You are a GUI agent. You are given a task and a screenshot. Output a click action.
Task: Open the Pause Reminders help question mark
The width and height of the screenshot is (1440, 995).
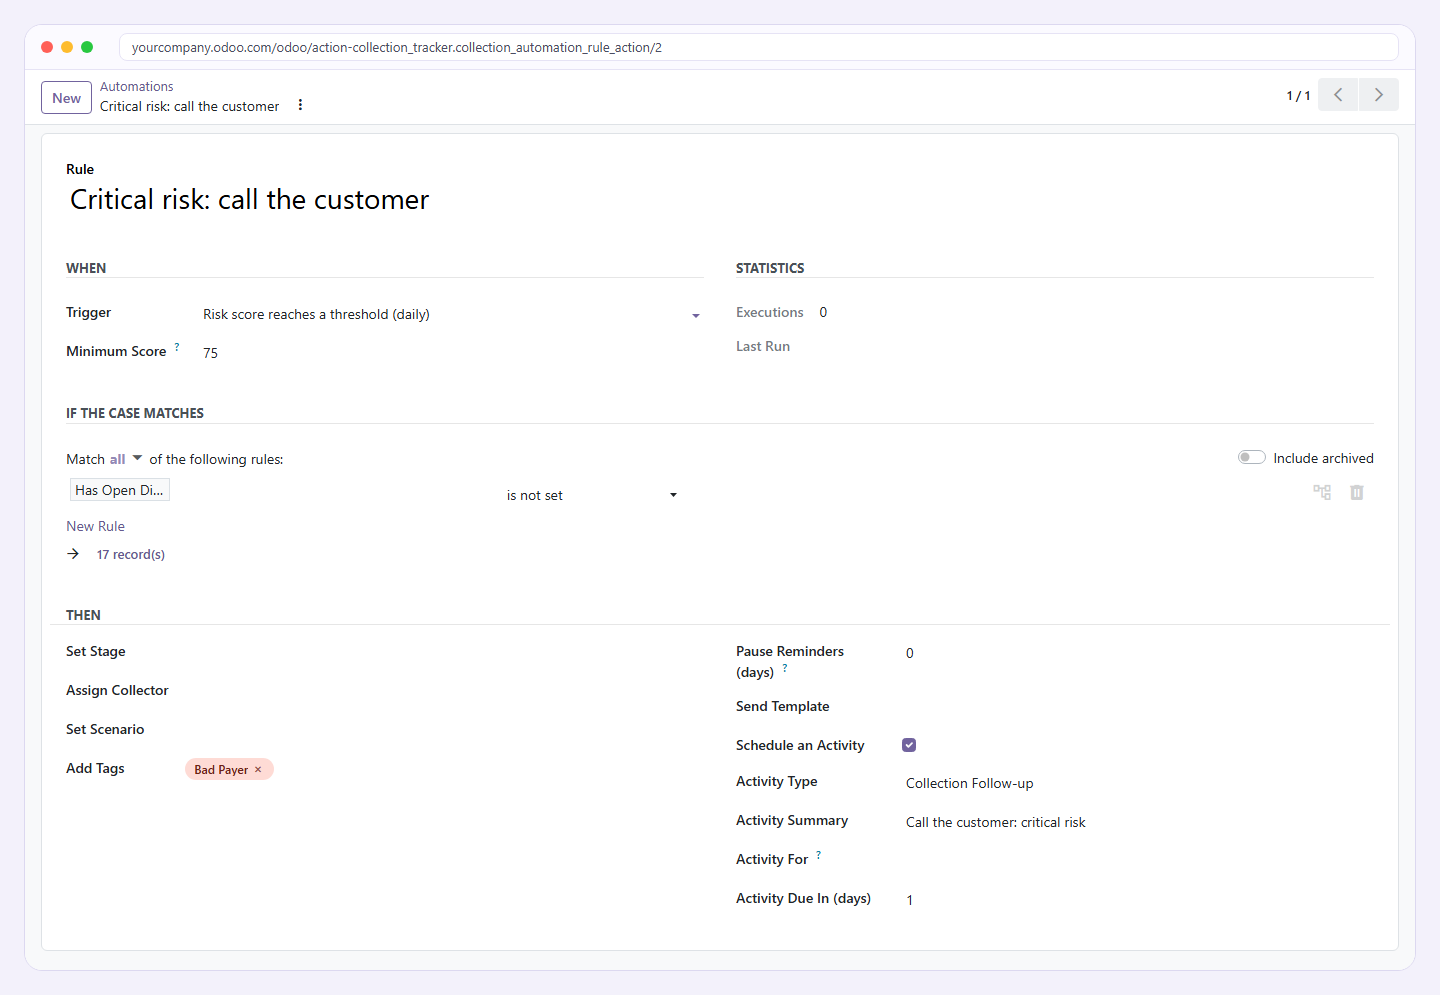(x=785, y=668)
